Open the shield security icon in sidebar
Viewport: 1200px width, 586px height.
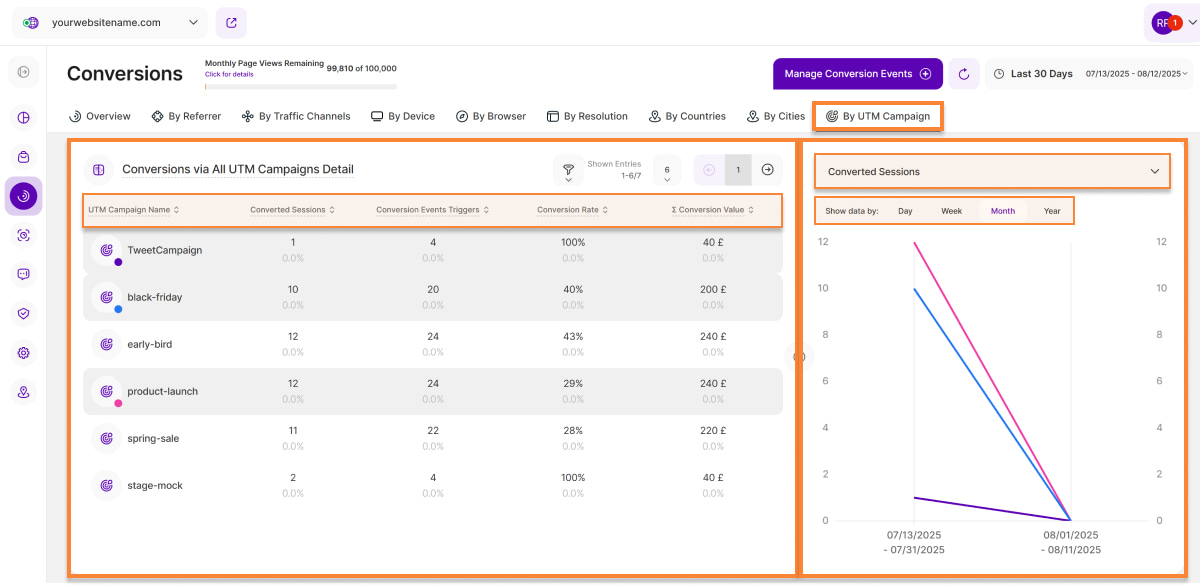coord(24,313)
